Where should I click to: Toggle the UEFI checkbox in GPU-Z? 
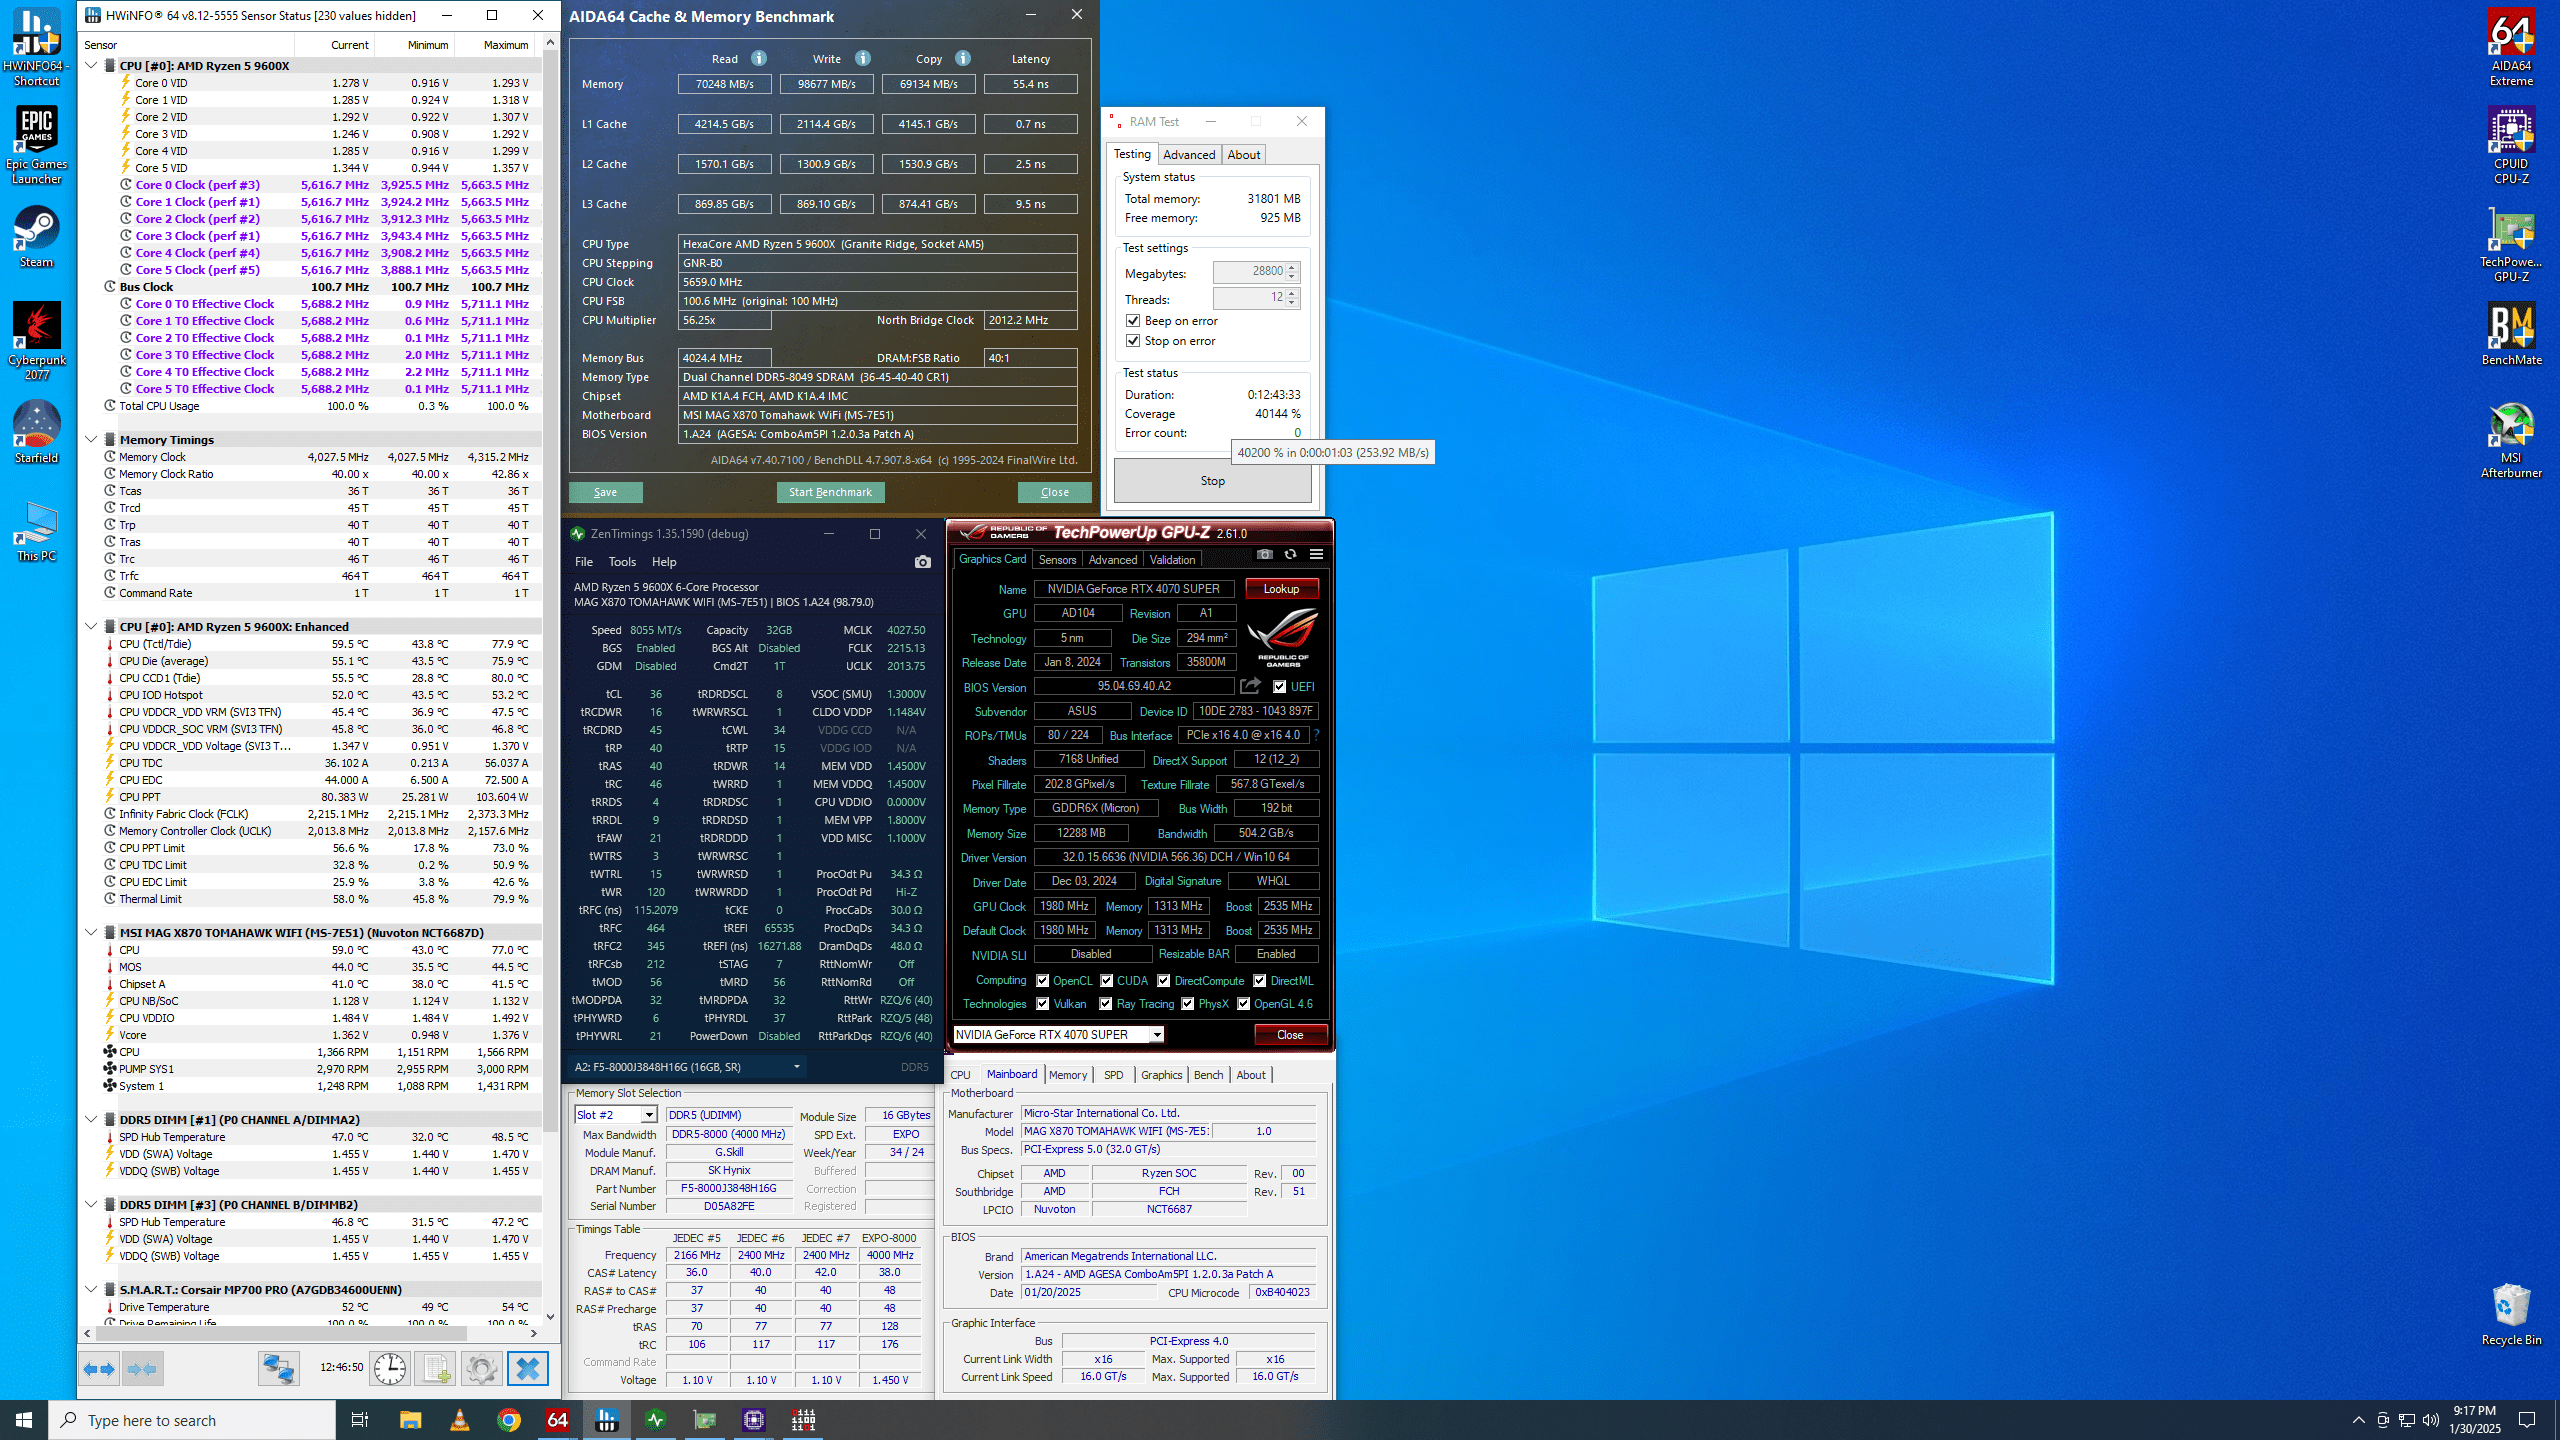(1280, 687)
